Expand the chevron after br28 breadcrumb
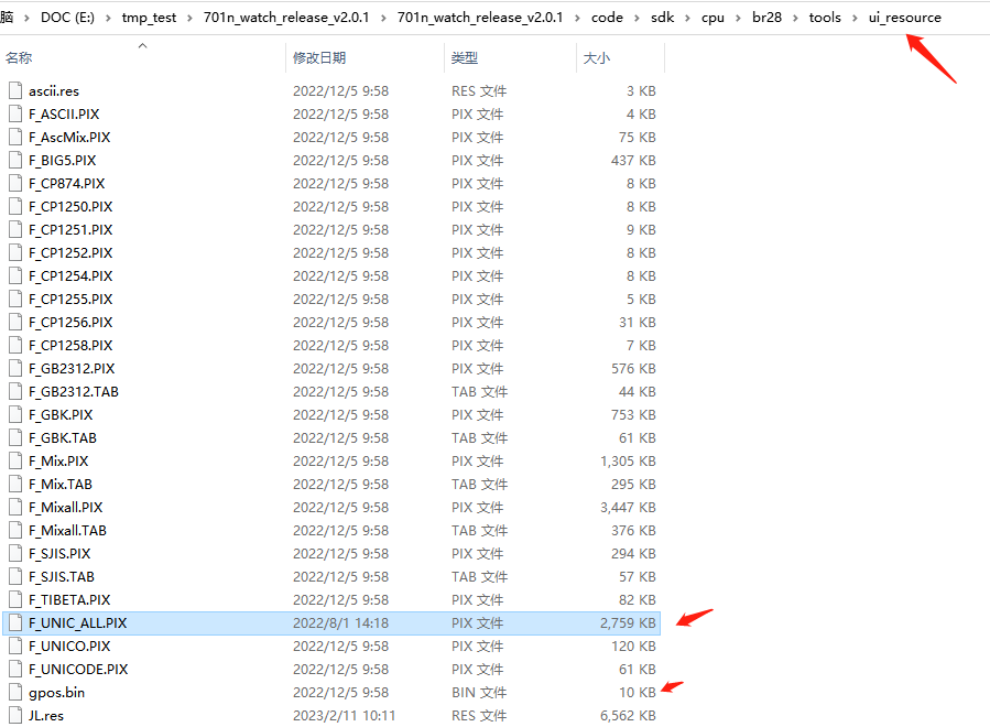This screenshot has width=990, height=727. [x=796, y=18]
